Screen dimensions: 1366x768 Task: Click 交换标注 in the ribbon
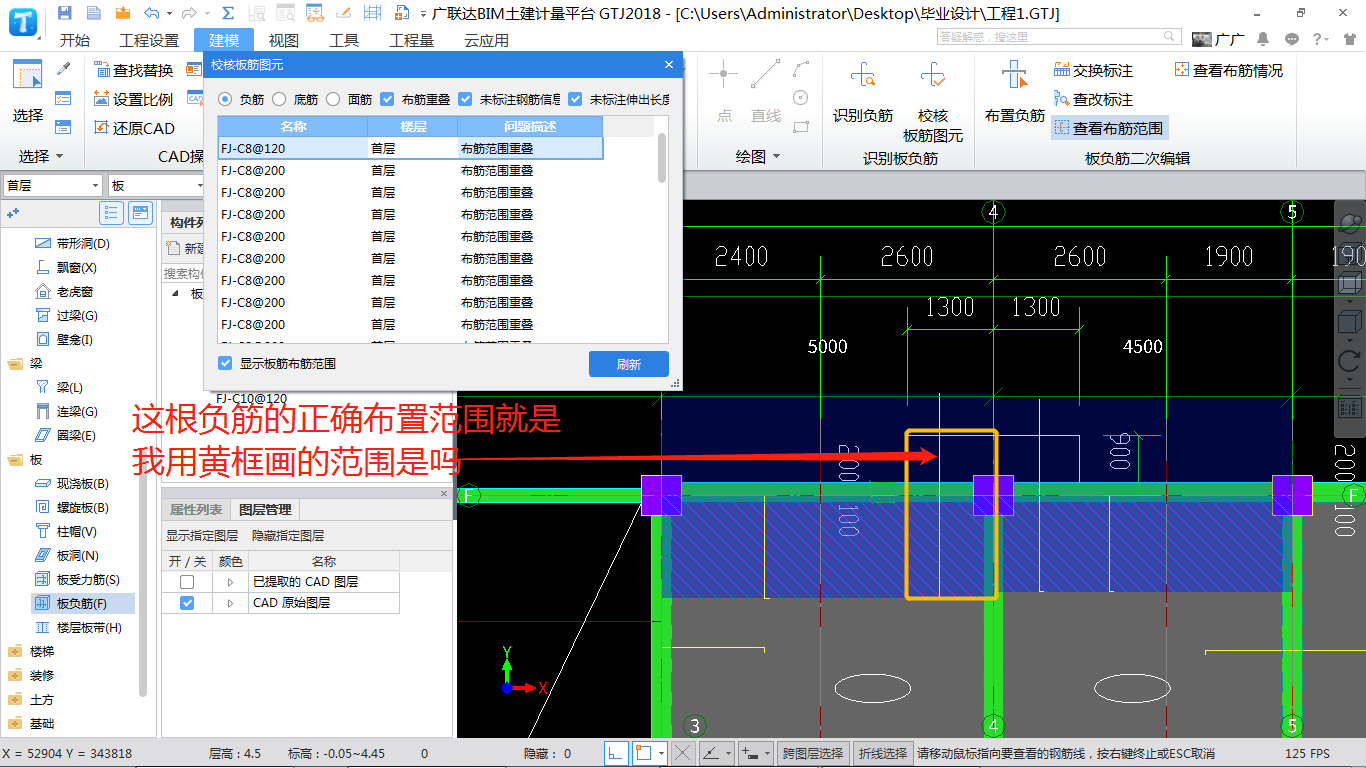1094,71
